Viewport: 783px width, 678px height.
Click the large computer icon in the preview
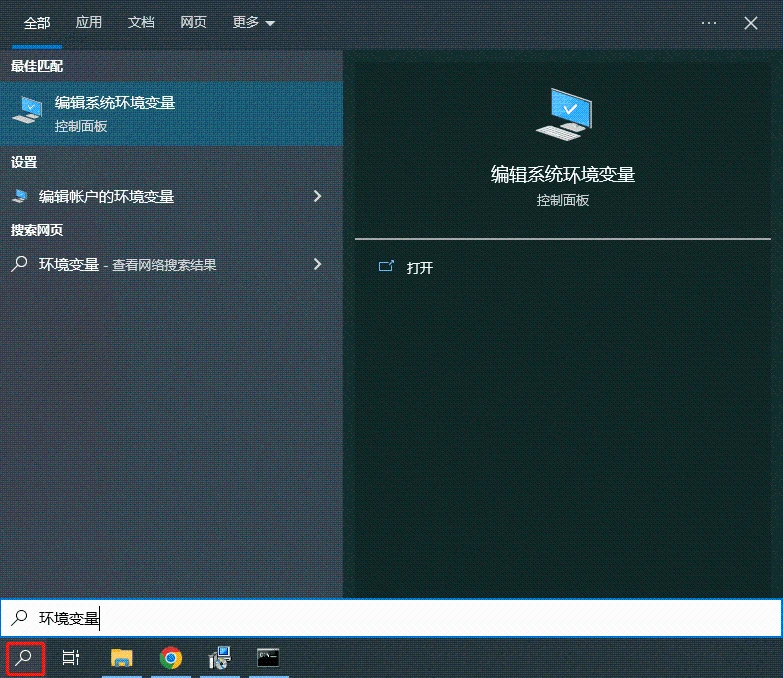[x=563, y=114]
